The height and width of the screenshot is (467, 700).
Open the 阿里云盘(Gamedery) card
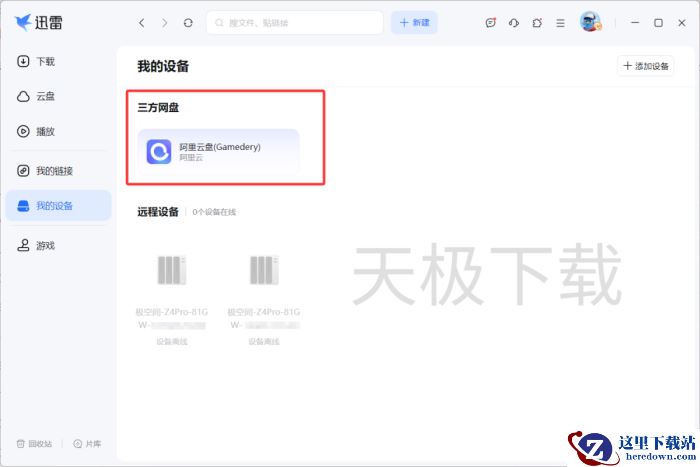coord(218,152)
